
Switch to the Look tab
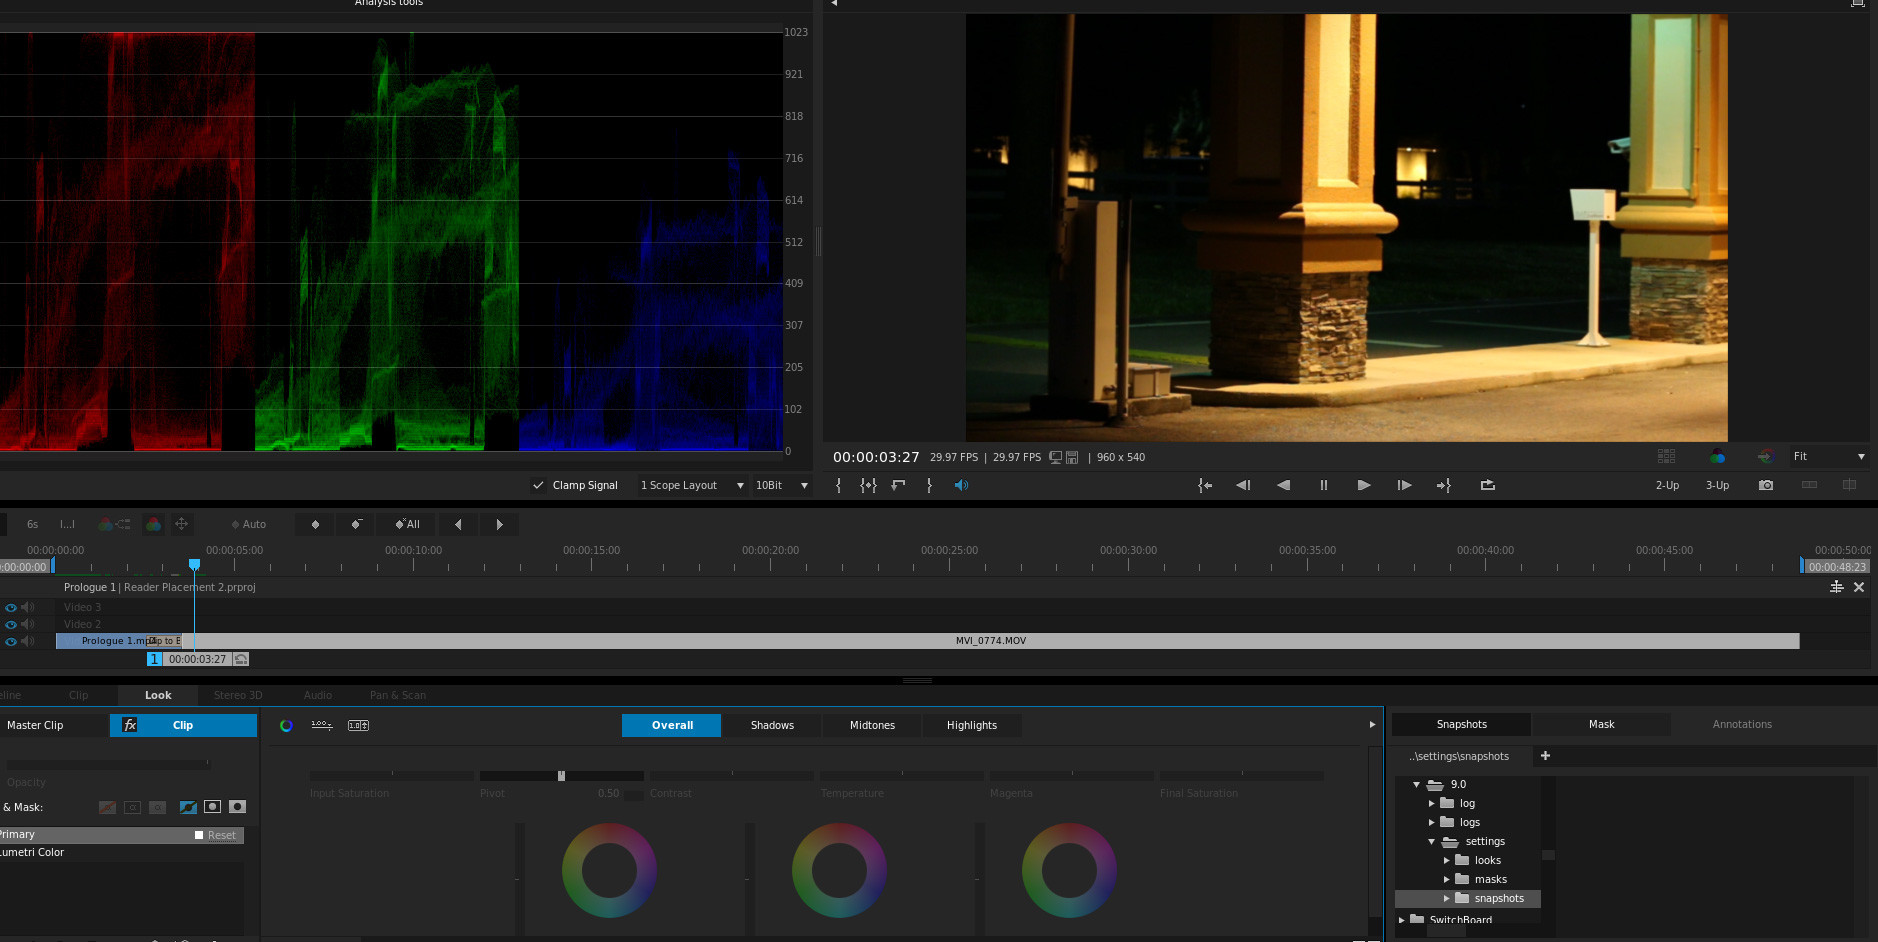pos(158,695)
